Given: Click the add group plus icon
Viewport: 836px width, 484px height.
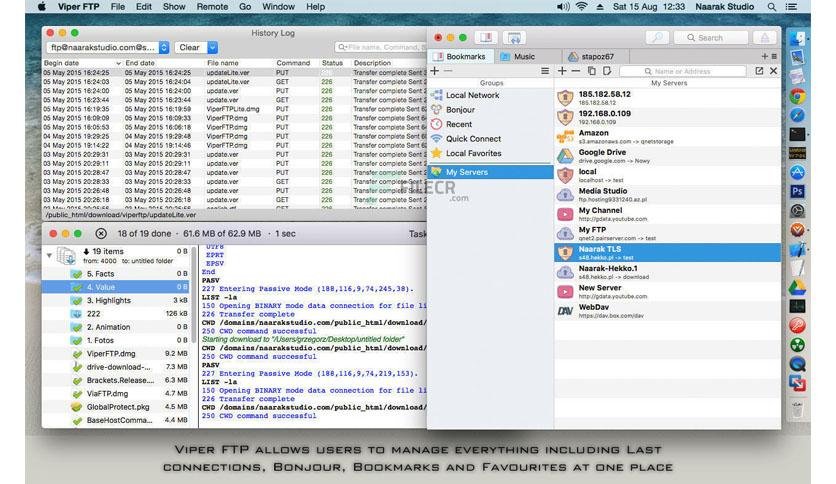Looking at the screenshot, I should [x=435, y=71].
